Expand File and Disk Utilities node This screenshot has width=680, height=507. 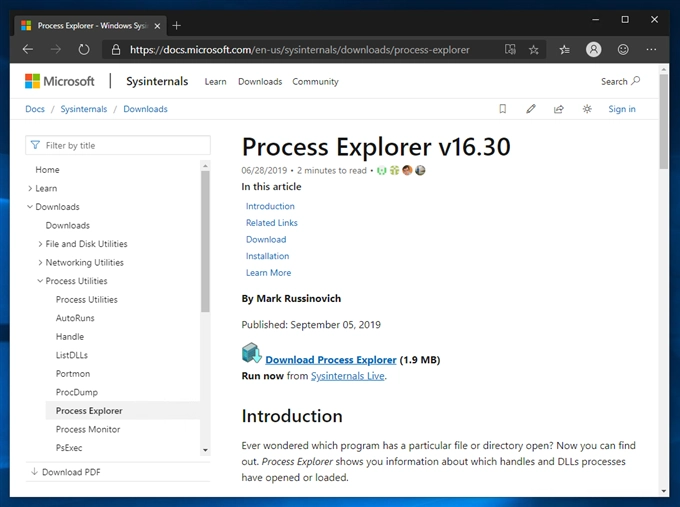pos(40,244)
